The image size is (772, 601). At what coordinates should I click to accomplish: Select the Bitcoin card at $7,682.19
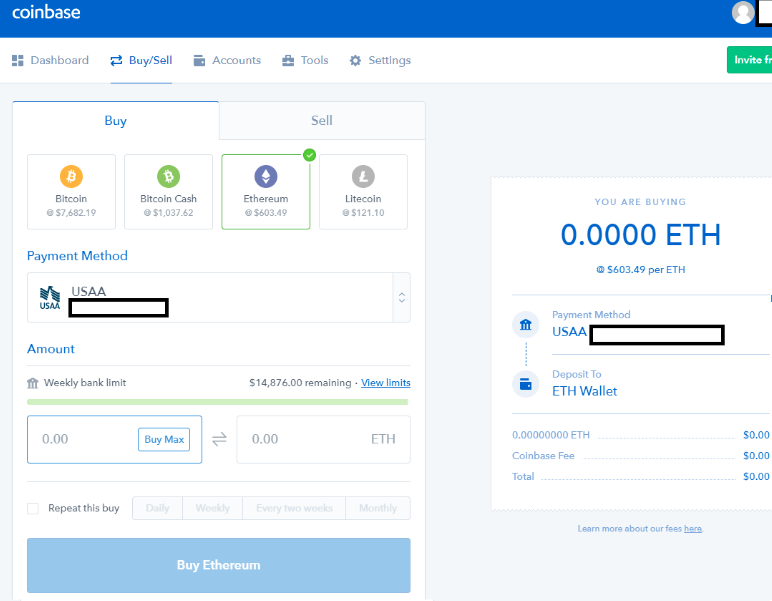point(71,192)
